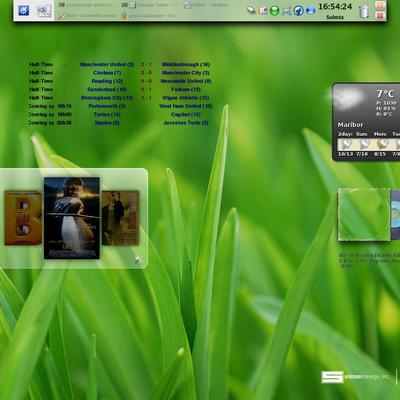Click Fulham in the scores widget

186,89
